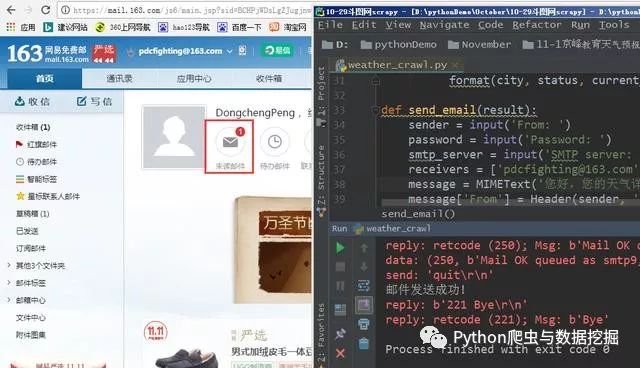
Task: Click the 163 网易免费邮 logo
Action: click(x=47, y=53)
